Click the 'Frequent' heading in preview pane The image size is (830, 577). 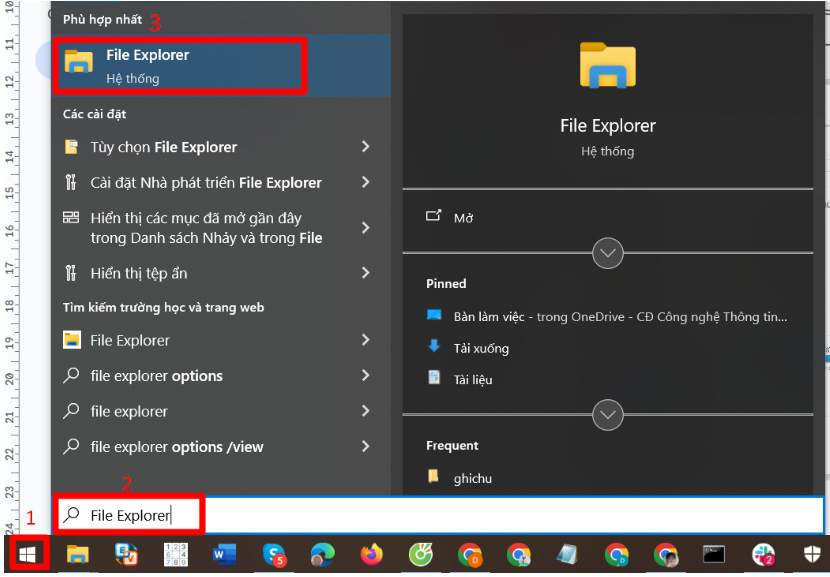click(x=452, y=445)
